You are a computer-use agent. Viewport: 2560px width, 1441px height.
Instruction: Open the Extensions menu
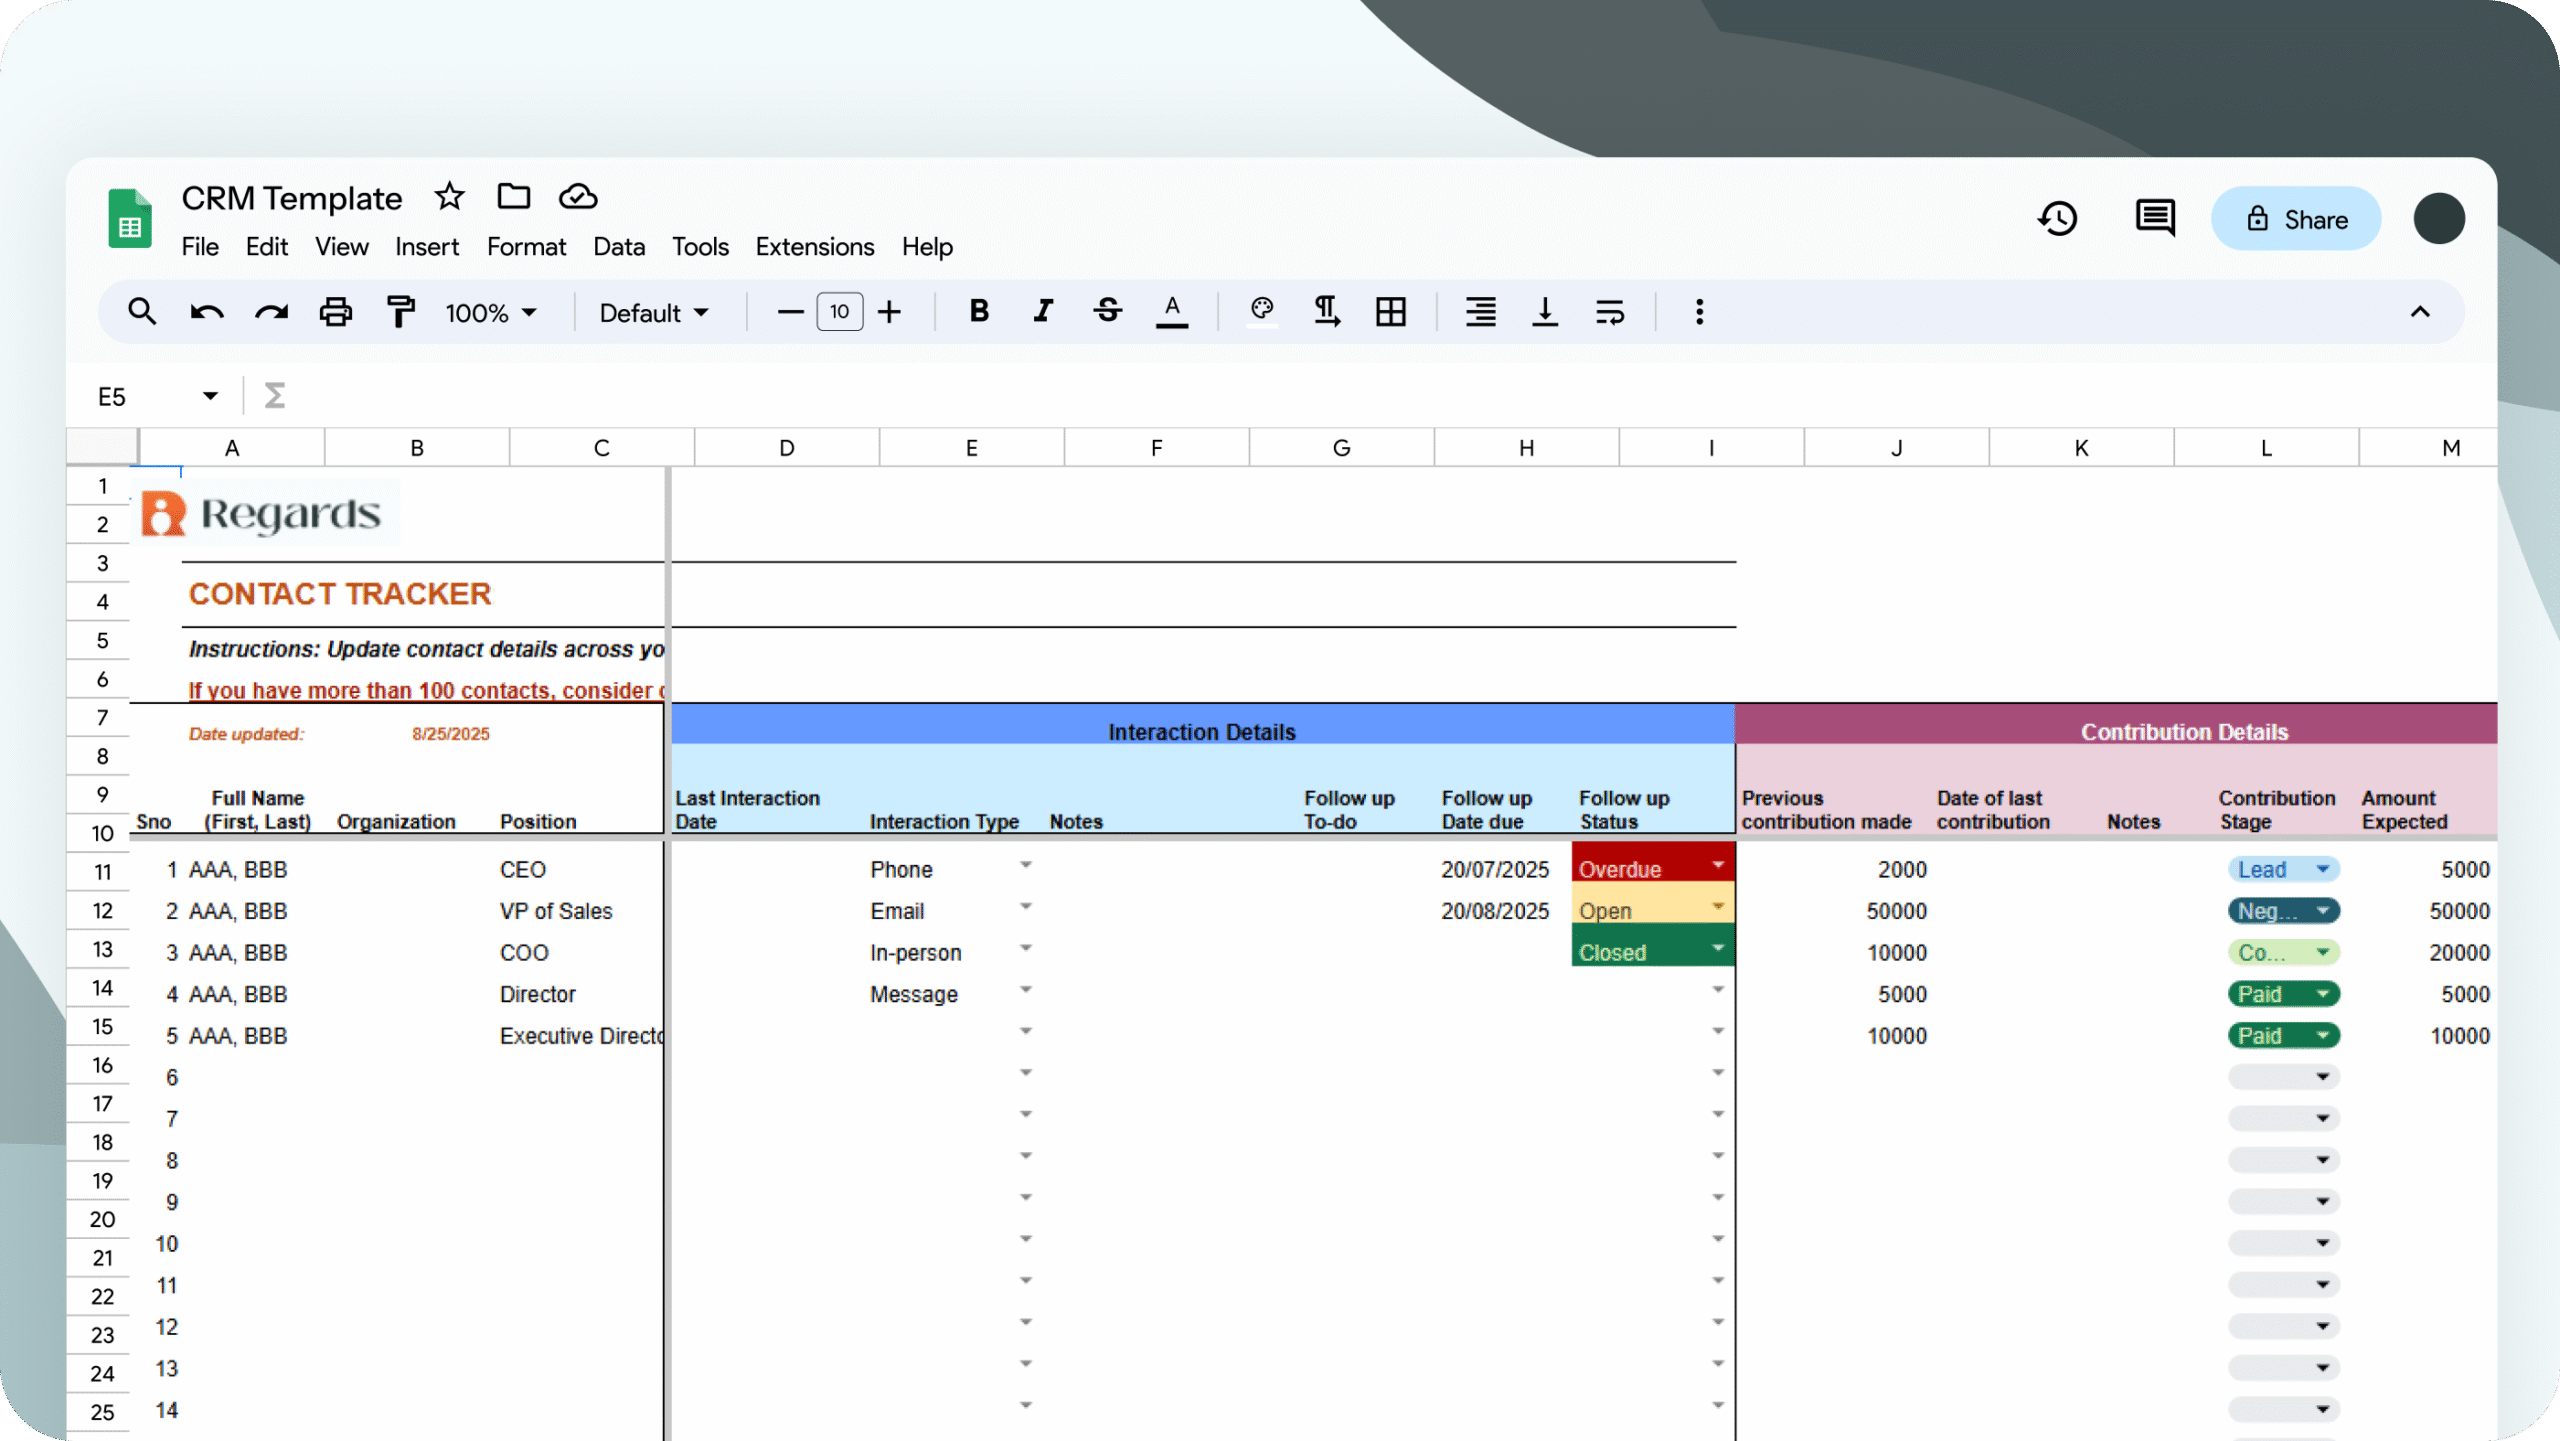[814, 247]
